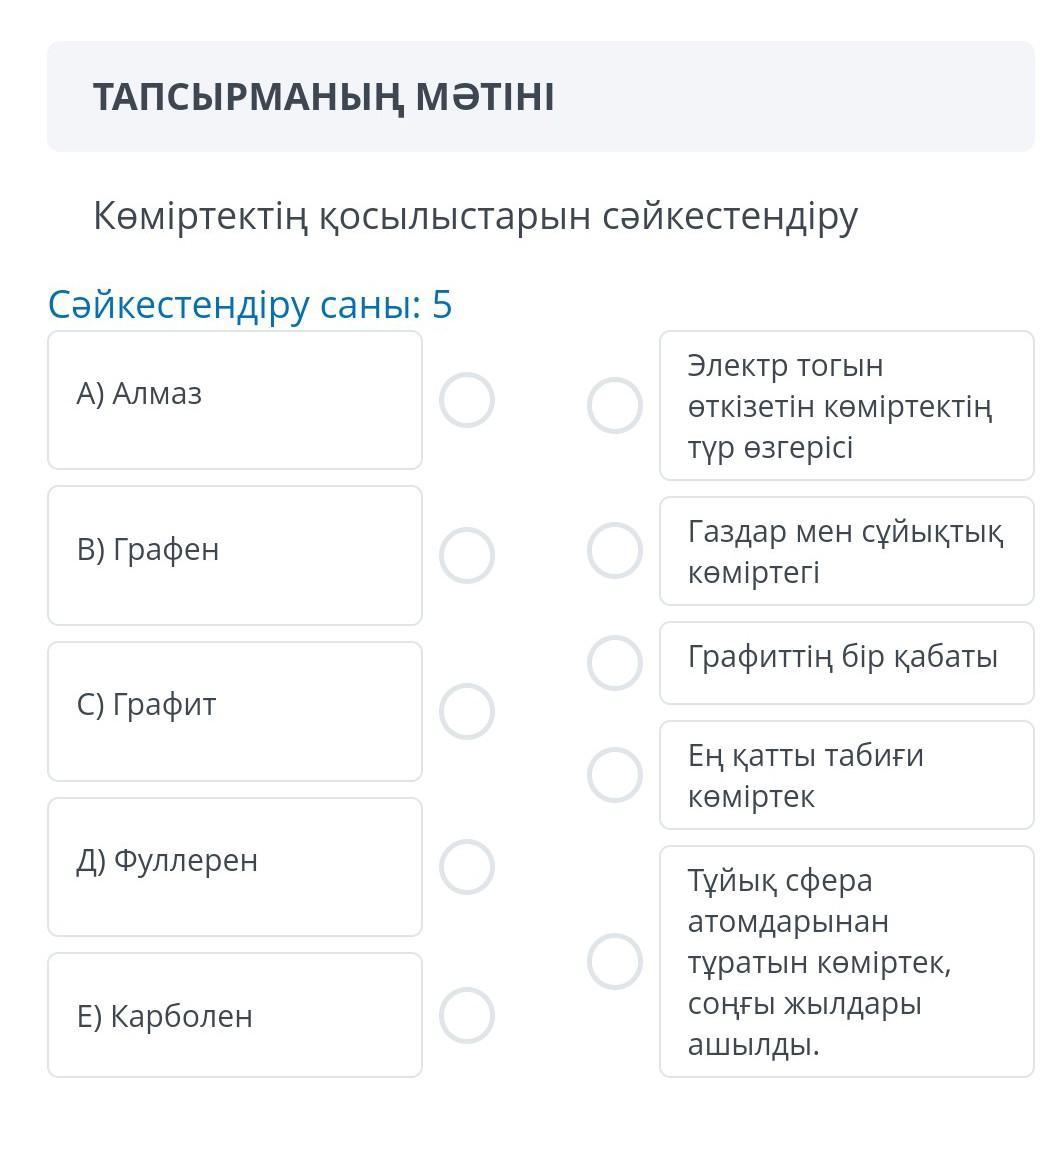The image size is (1063, 1160).
Task: Select radio for Газдар мен сұйықтық көміртегі
Action: point(614,551)
